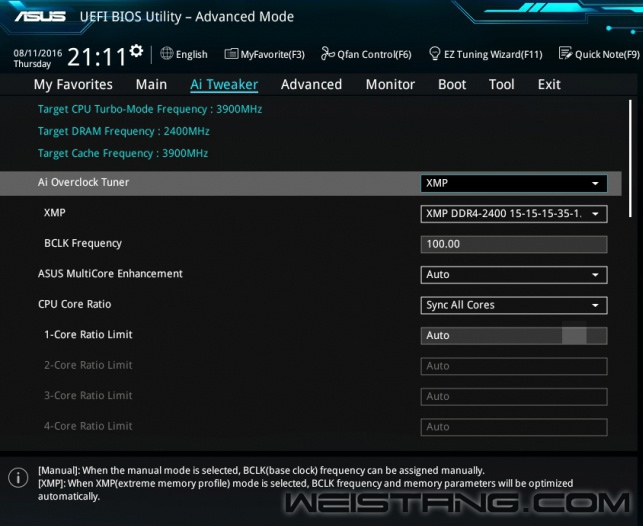Open the Tool tab

(x=502, y=84)
